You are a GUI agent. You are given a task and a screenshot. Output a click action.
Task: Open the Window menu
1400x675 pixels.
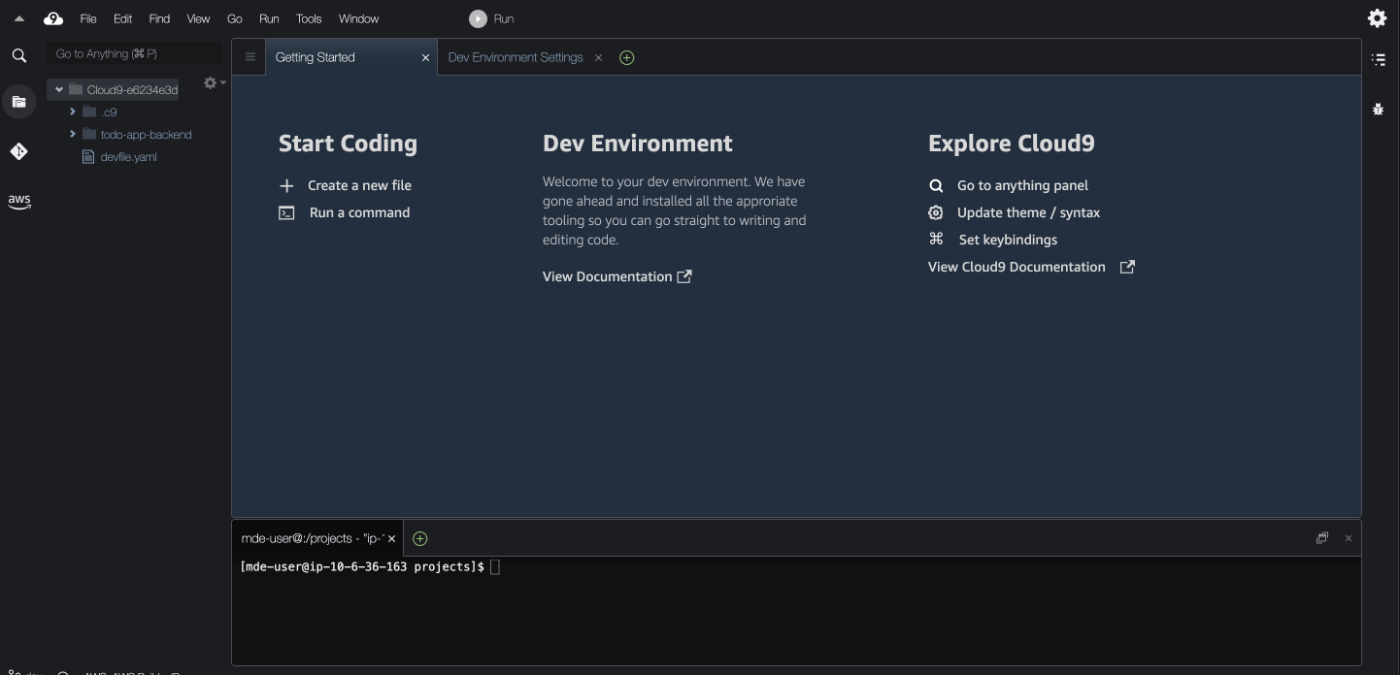(x=358, y=18)
